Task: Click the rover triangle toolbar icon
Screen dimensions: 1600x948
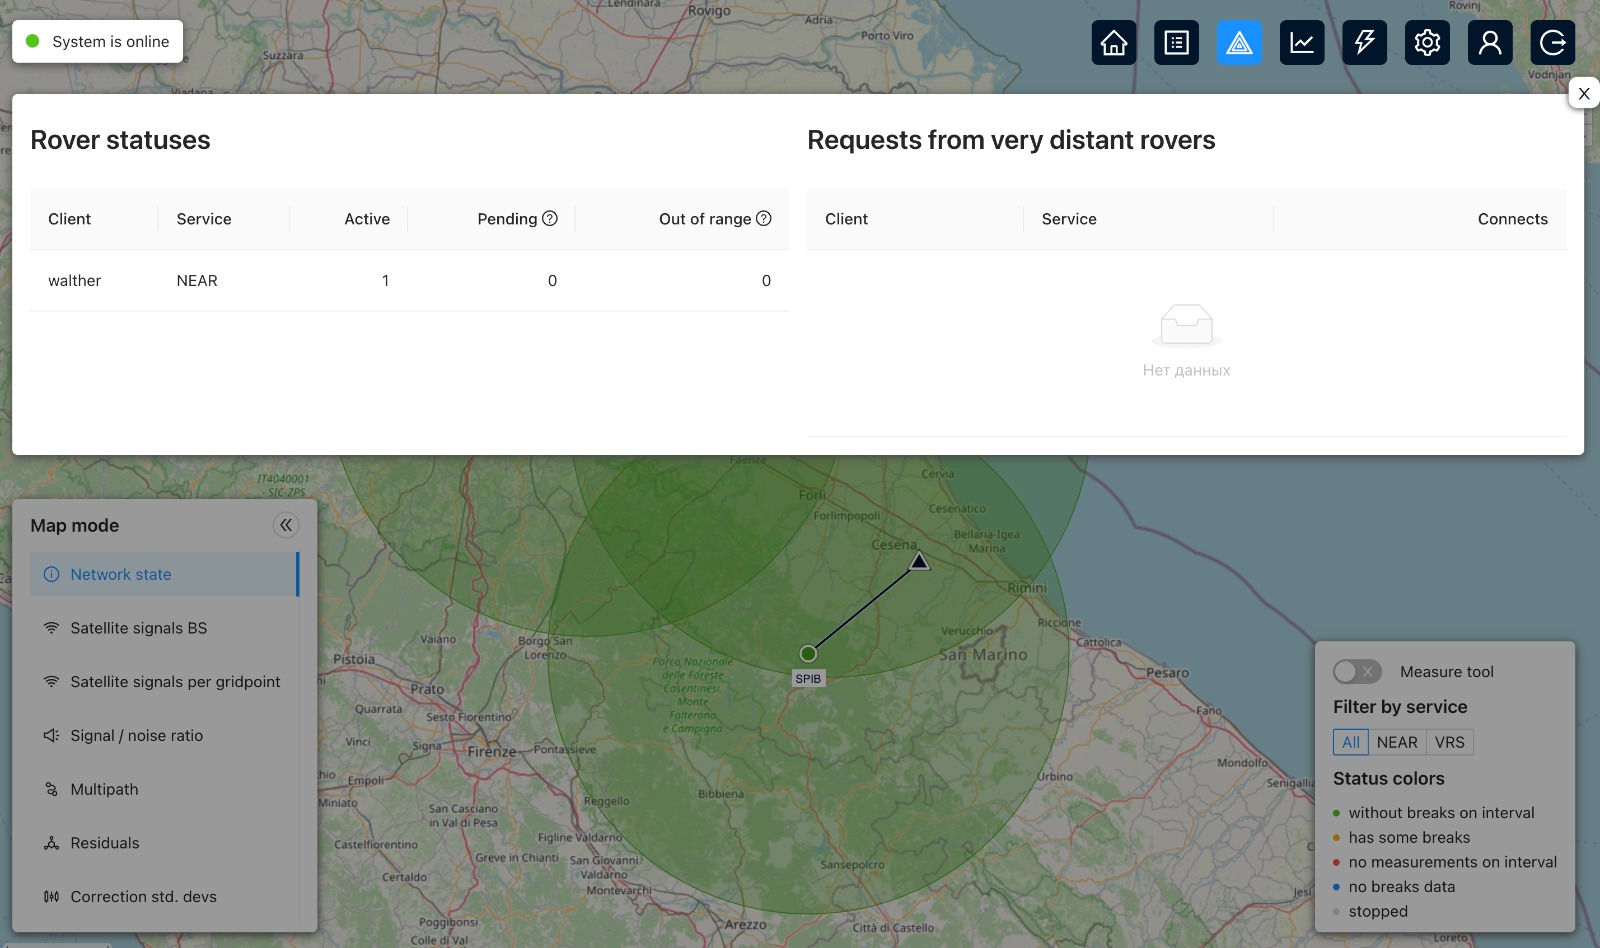Action: click(1239, 42)
